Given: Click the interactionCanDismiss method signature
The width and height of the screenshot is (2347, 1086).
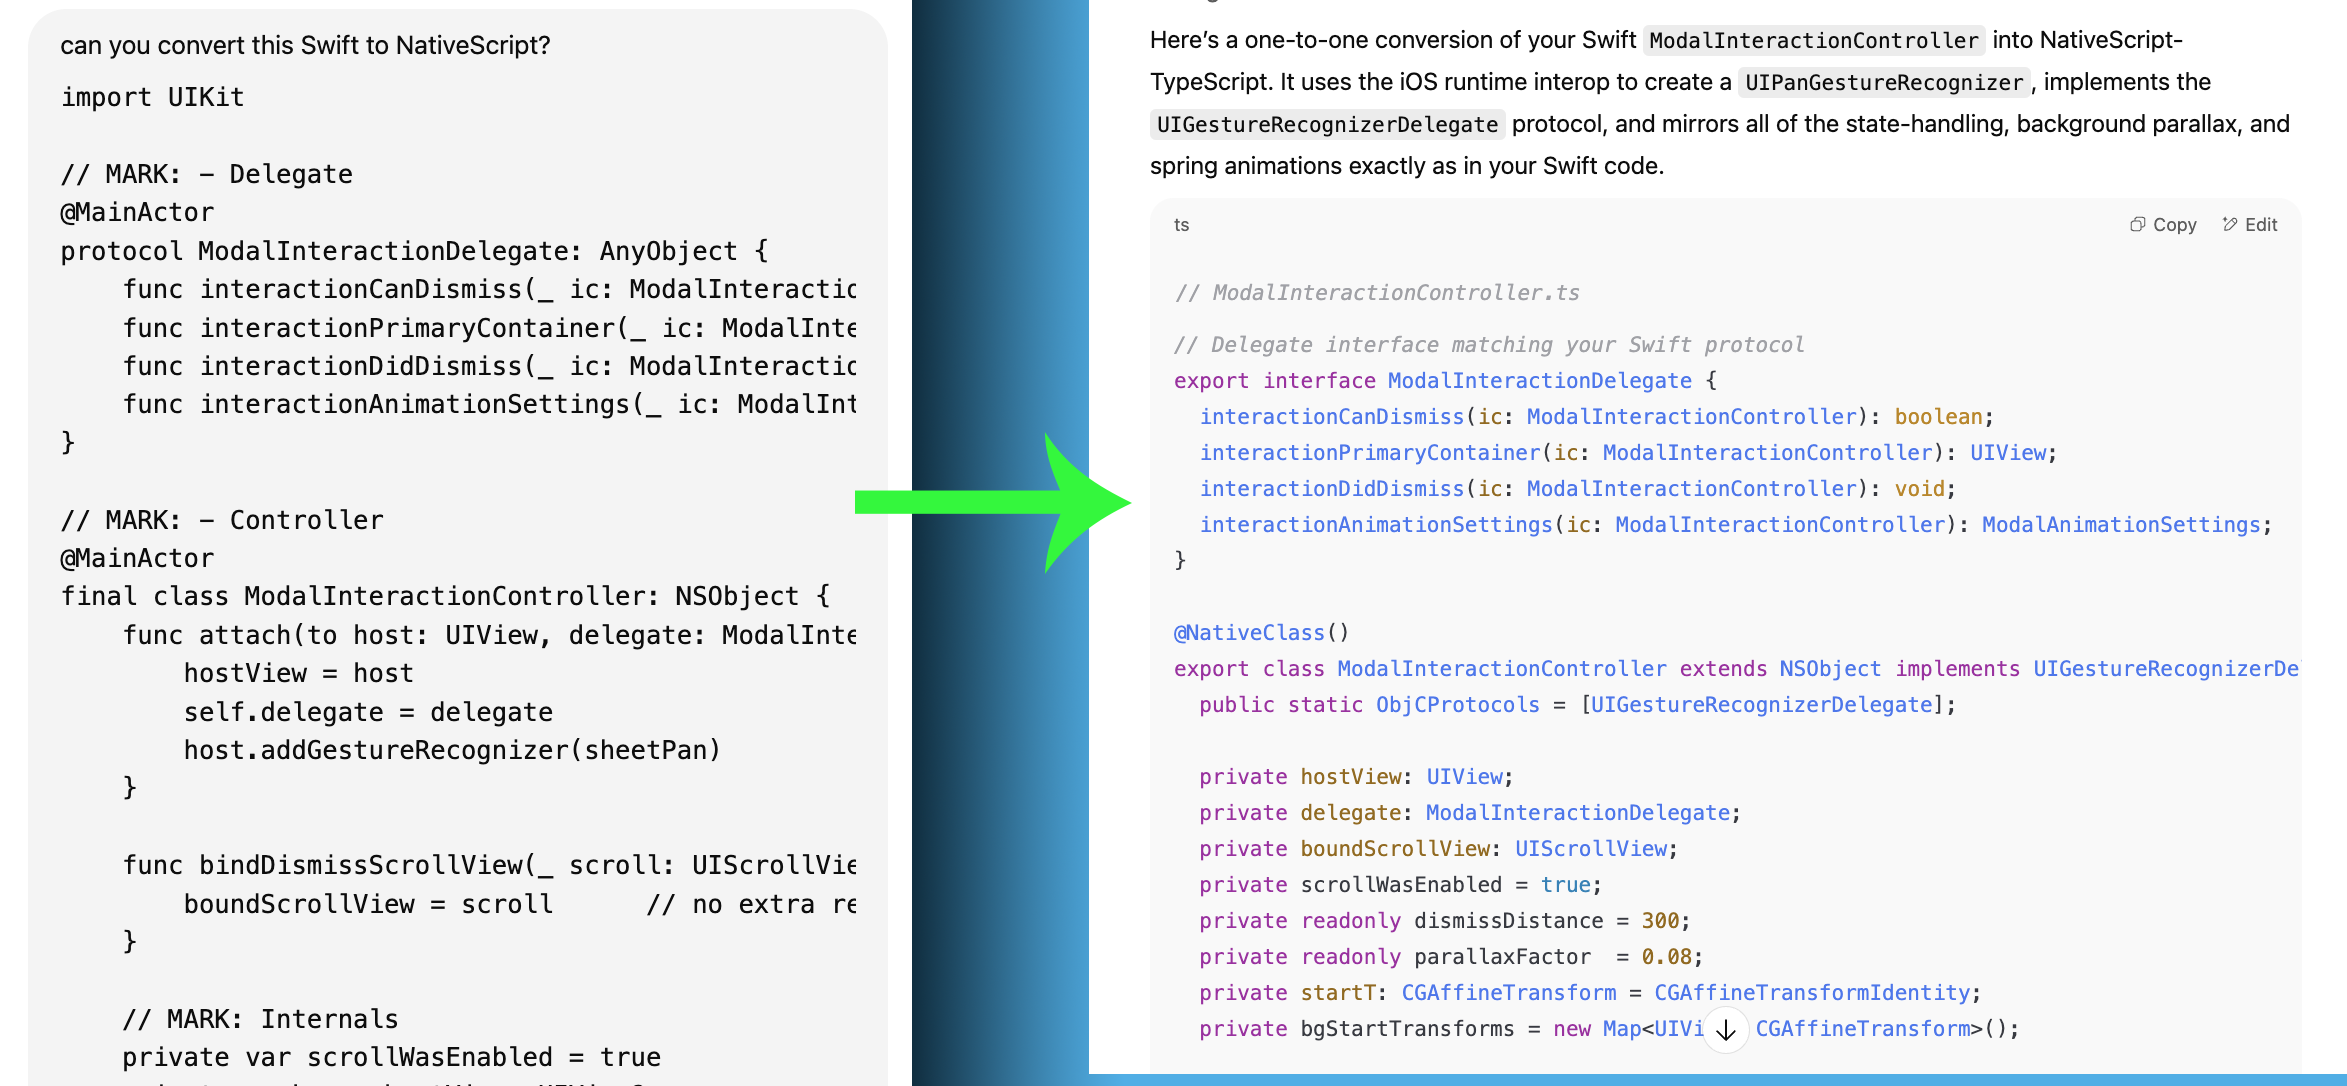Looking at the screenshot, I should click(x=1332, y=416).
